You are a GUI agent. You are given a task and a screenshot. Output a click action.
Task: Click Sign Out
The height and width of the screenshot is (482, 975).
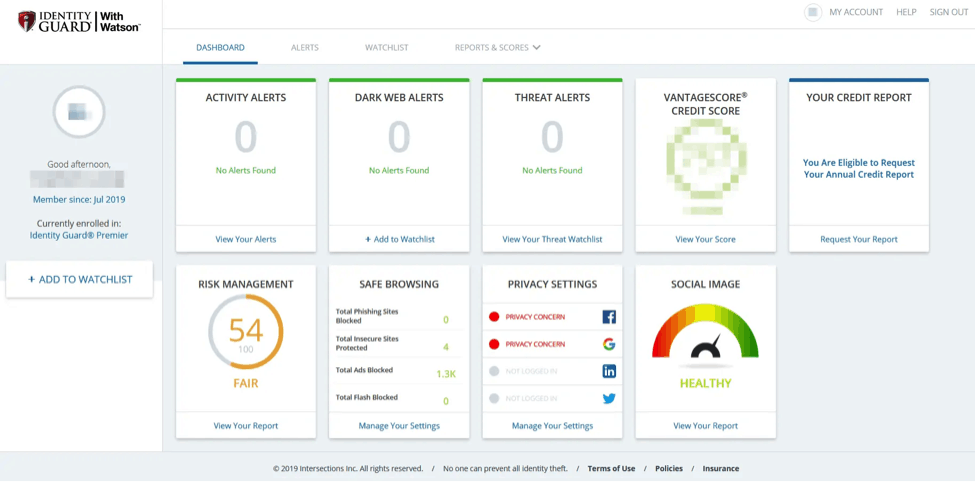tap(949, 12)
